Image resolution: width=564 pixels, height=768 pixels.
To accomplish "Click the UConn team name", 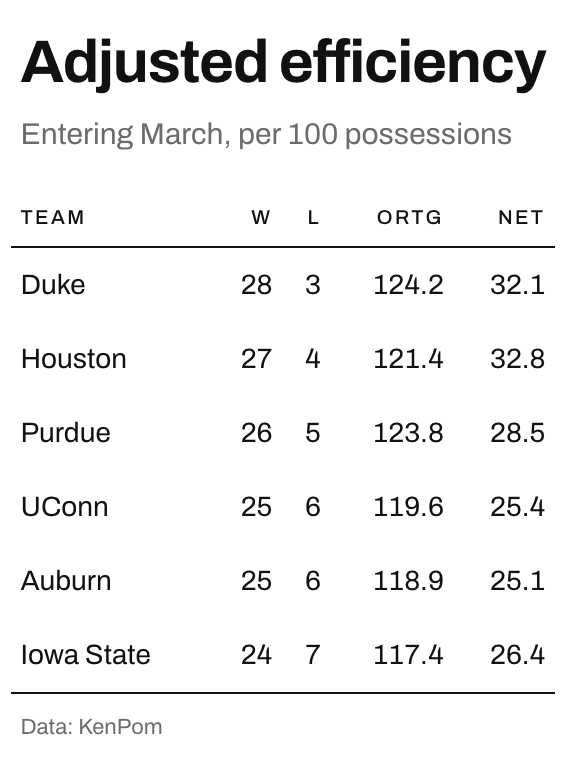I will 65,506.
